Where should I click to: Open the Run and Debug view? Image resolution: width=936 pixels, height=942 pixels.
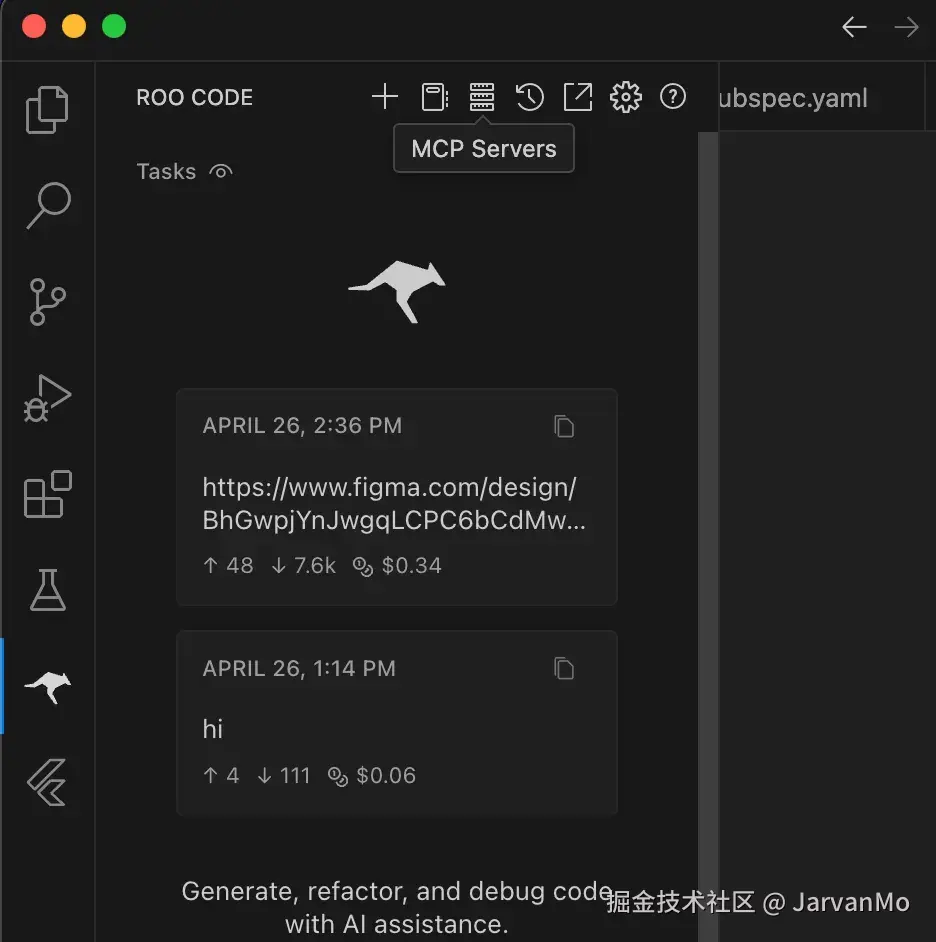pos(47,398)
